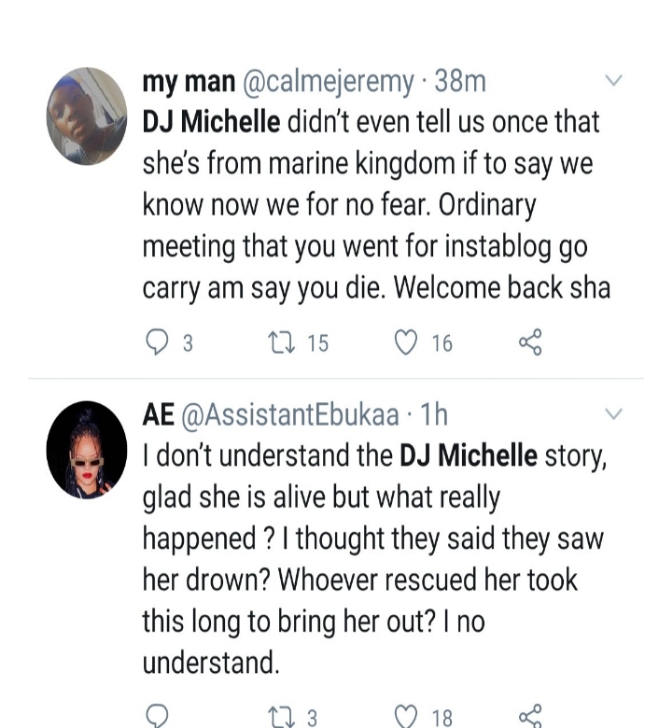Share the tweet from my man
The width and height of the screenshot is (672, 728).
(x=530, y=343)
